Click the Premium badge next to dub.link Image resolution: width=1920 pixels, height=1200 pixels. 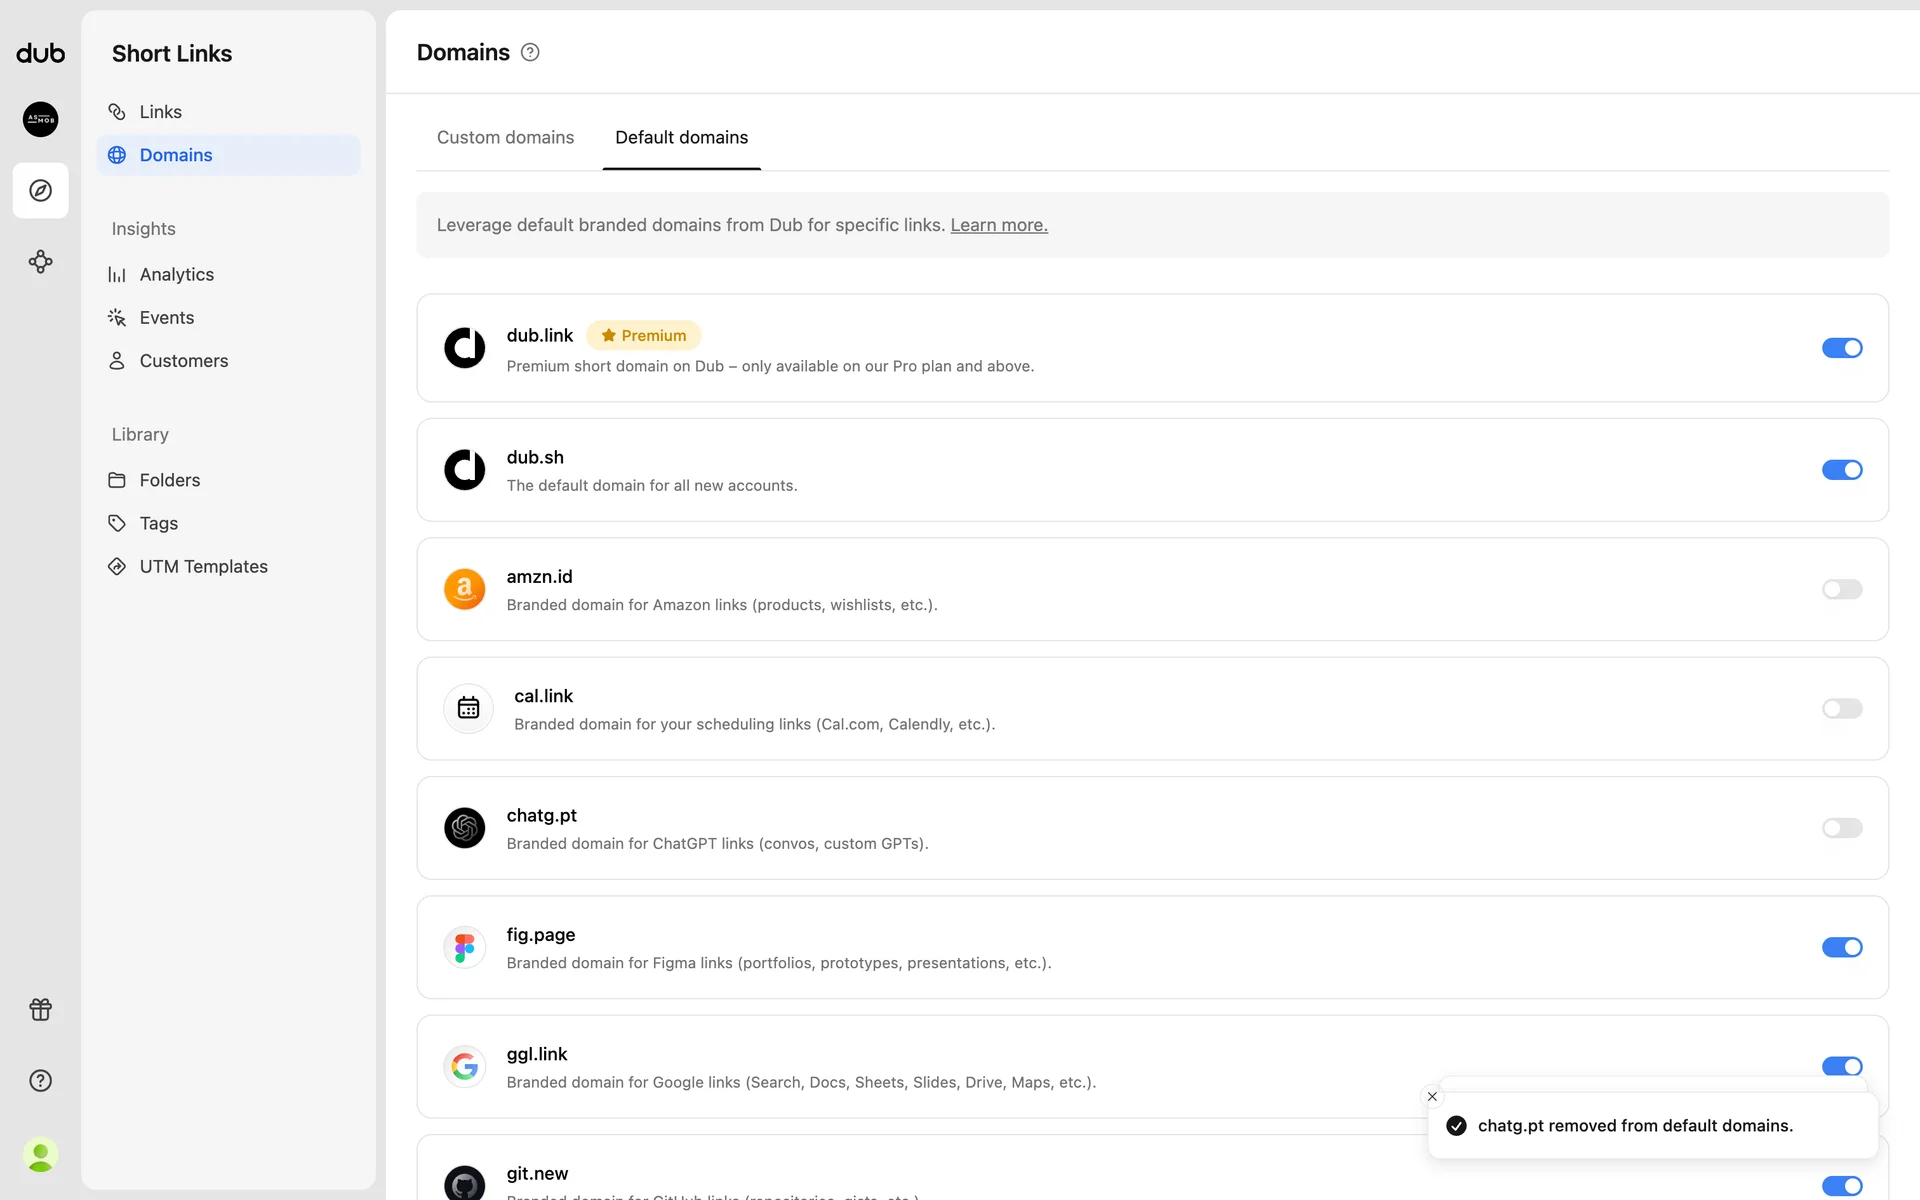click(x=643, y=336)
